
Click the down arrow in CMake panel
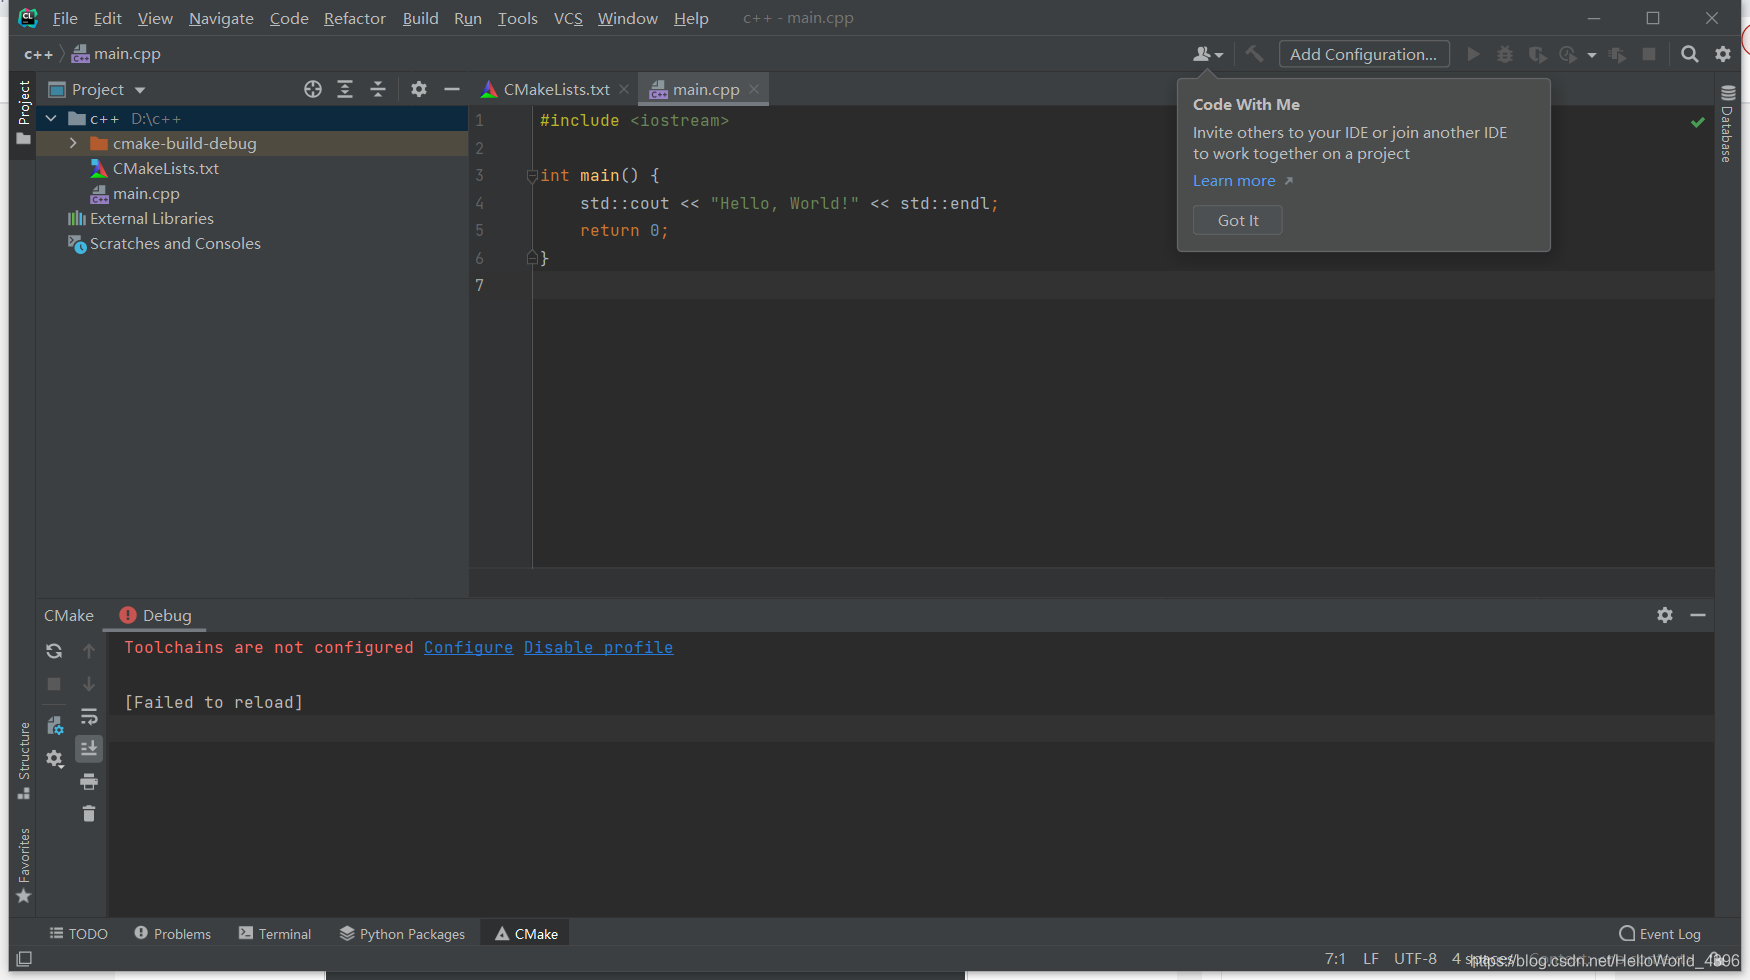point(89,684)
